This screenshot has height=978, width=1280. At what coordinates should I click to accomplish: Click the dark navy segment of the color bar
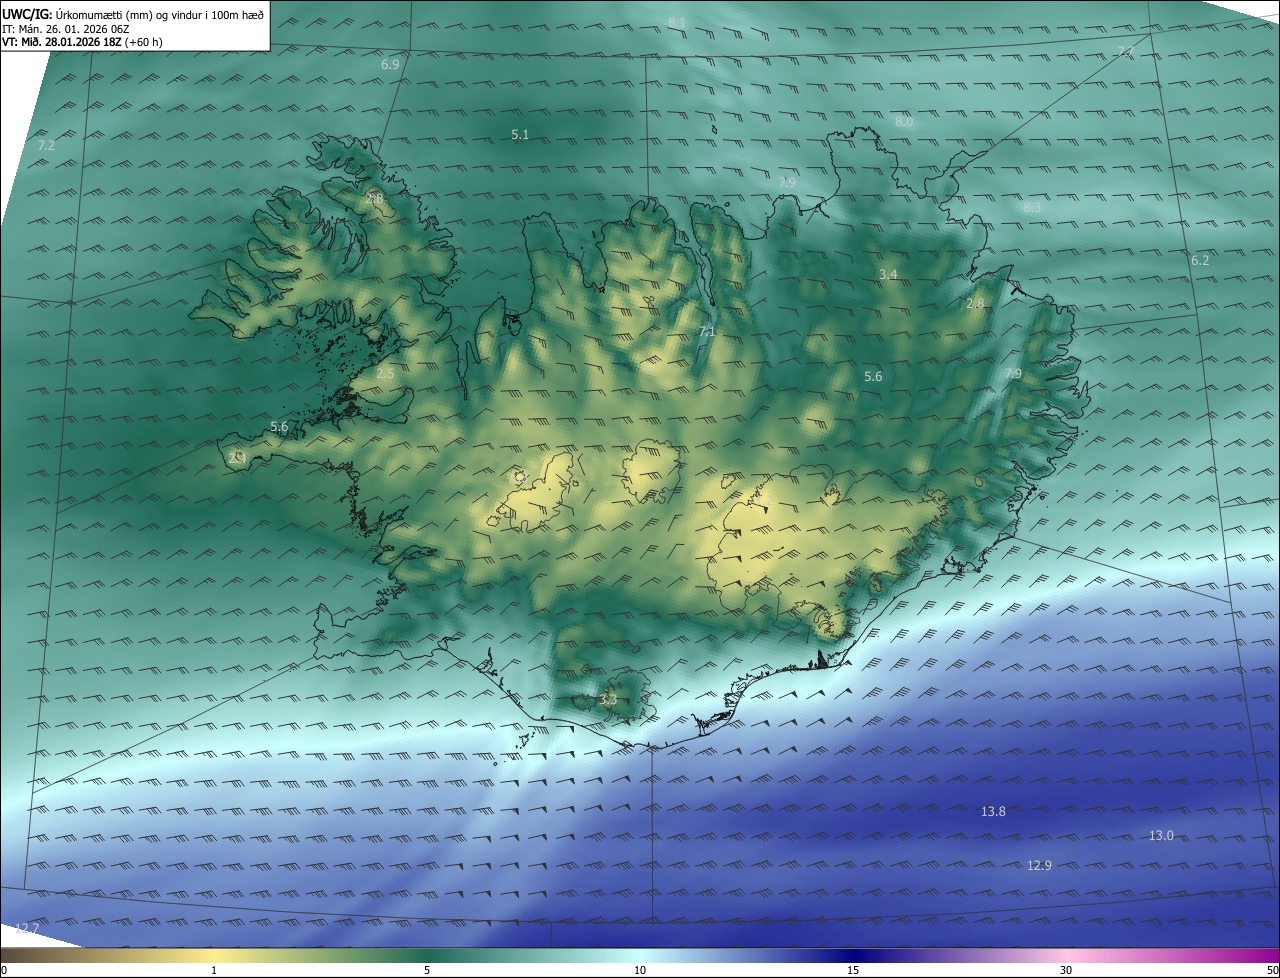(x=853, y=955)
